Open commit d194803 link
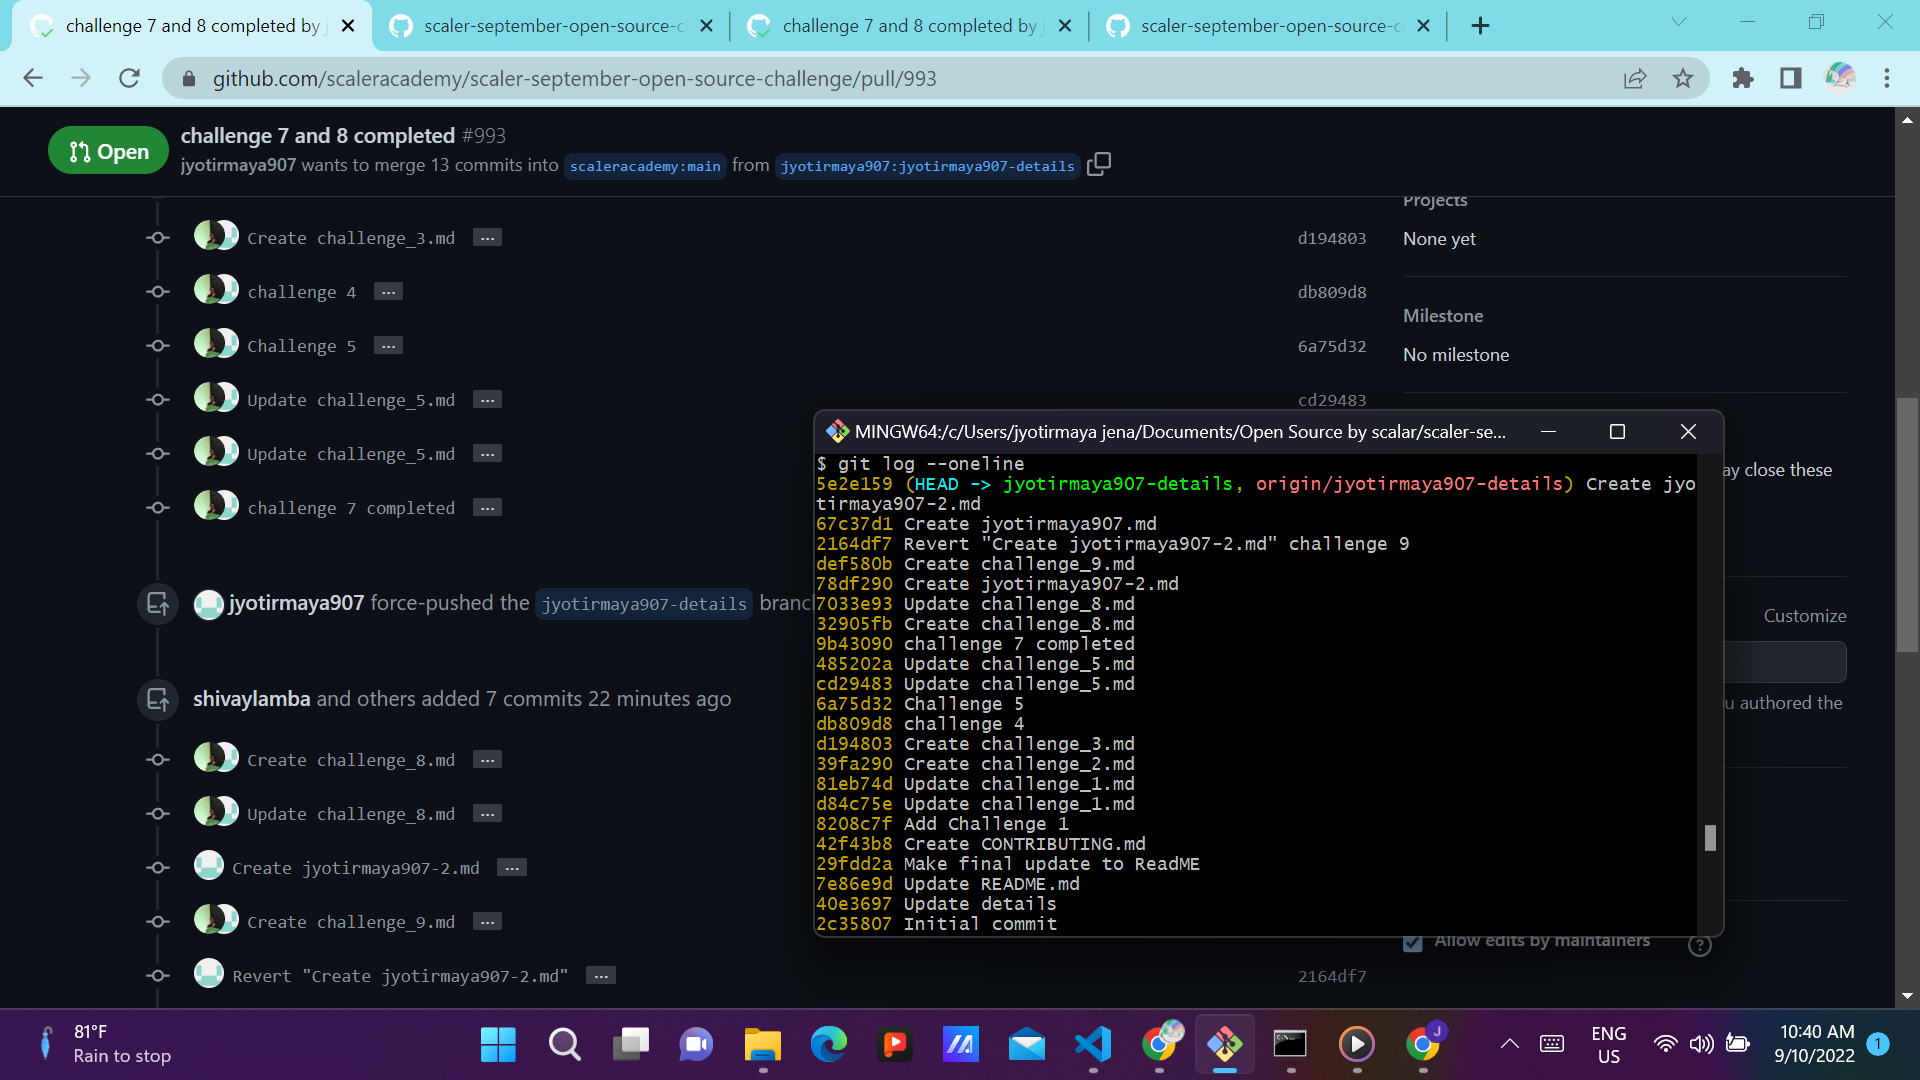Image resolution: width=1920 pixels, height=1080 pixels. pyautogui.click(x=1331, y=238)
